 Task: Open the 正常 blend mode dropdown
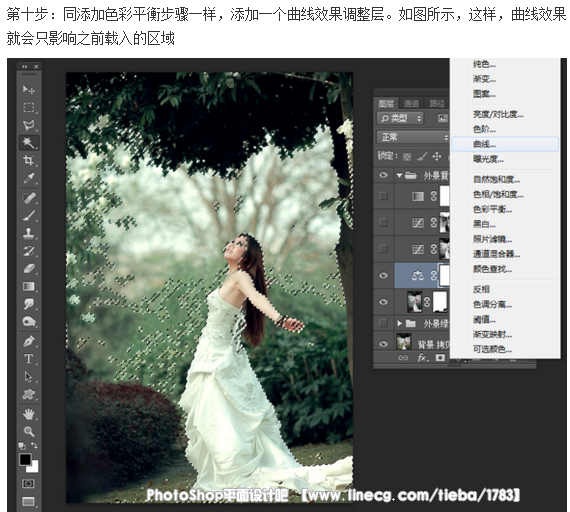pos(413,137)
